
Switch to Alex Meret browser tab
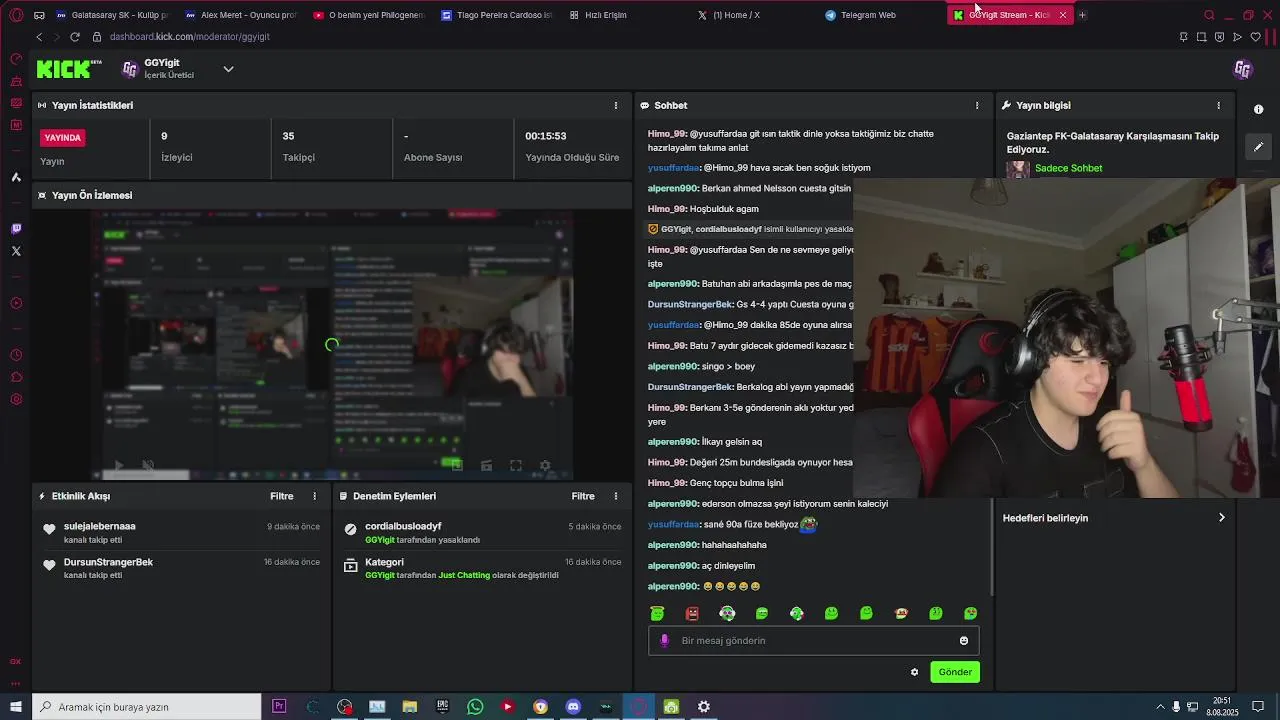point(241,15)
